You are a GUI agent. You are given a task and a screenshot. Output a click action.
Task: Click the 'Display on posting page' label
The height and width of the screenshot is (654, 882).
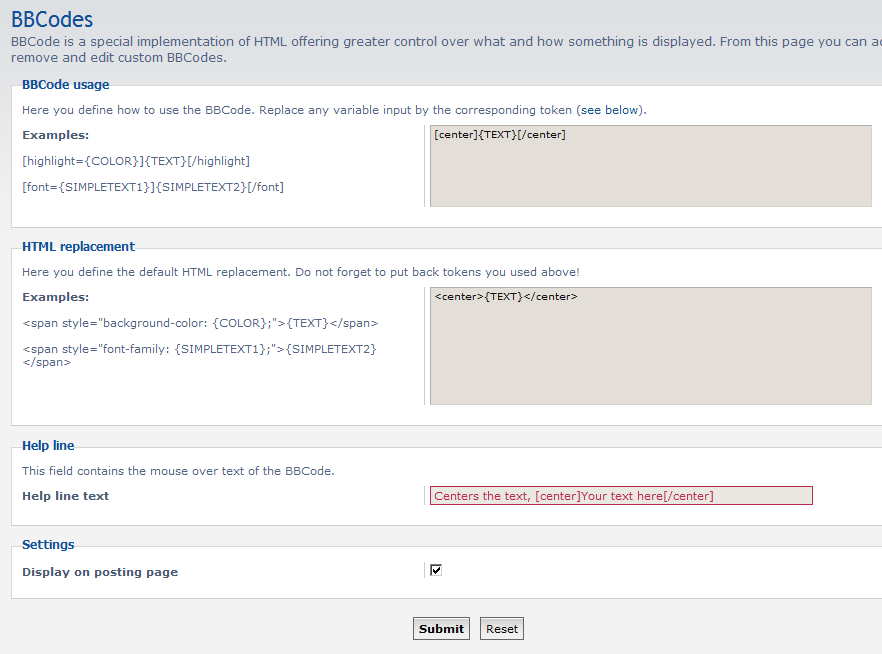pyautogui.click(x=100, y=572)
